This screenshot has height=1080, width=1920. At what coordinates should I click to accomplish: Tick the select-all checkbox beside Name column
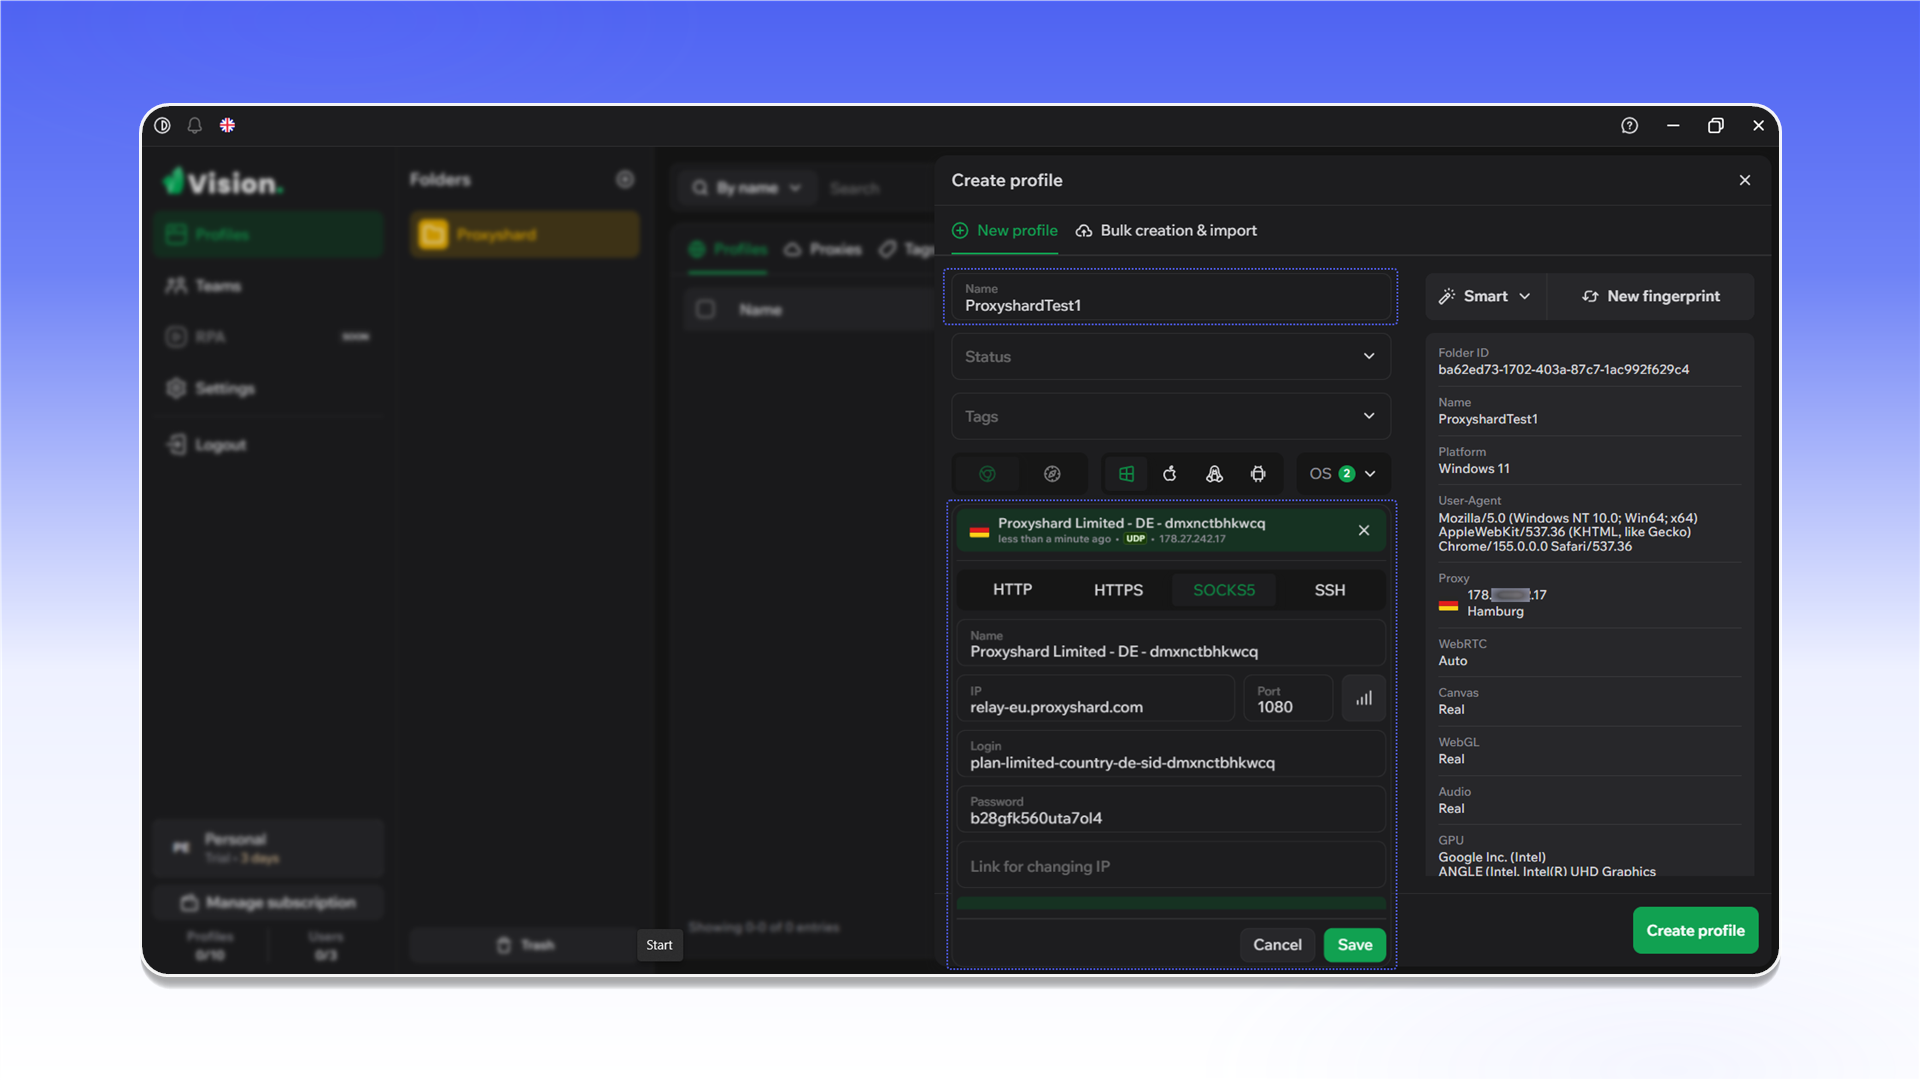(x=706, y=309)
